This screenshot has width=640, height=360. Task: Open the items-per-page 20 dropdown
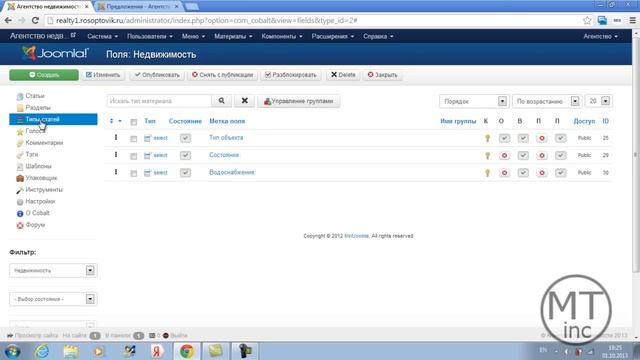coord(598,101)
